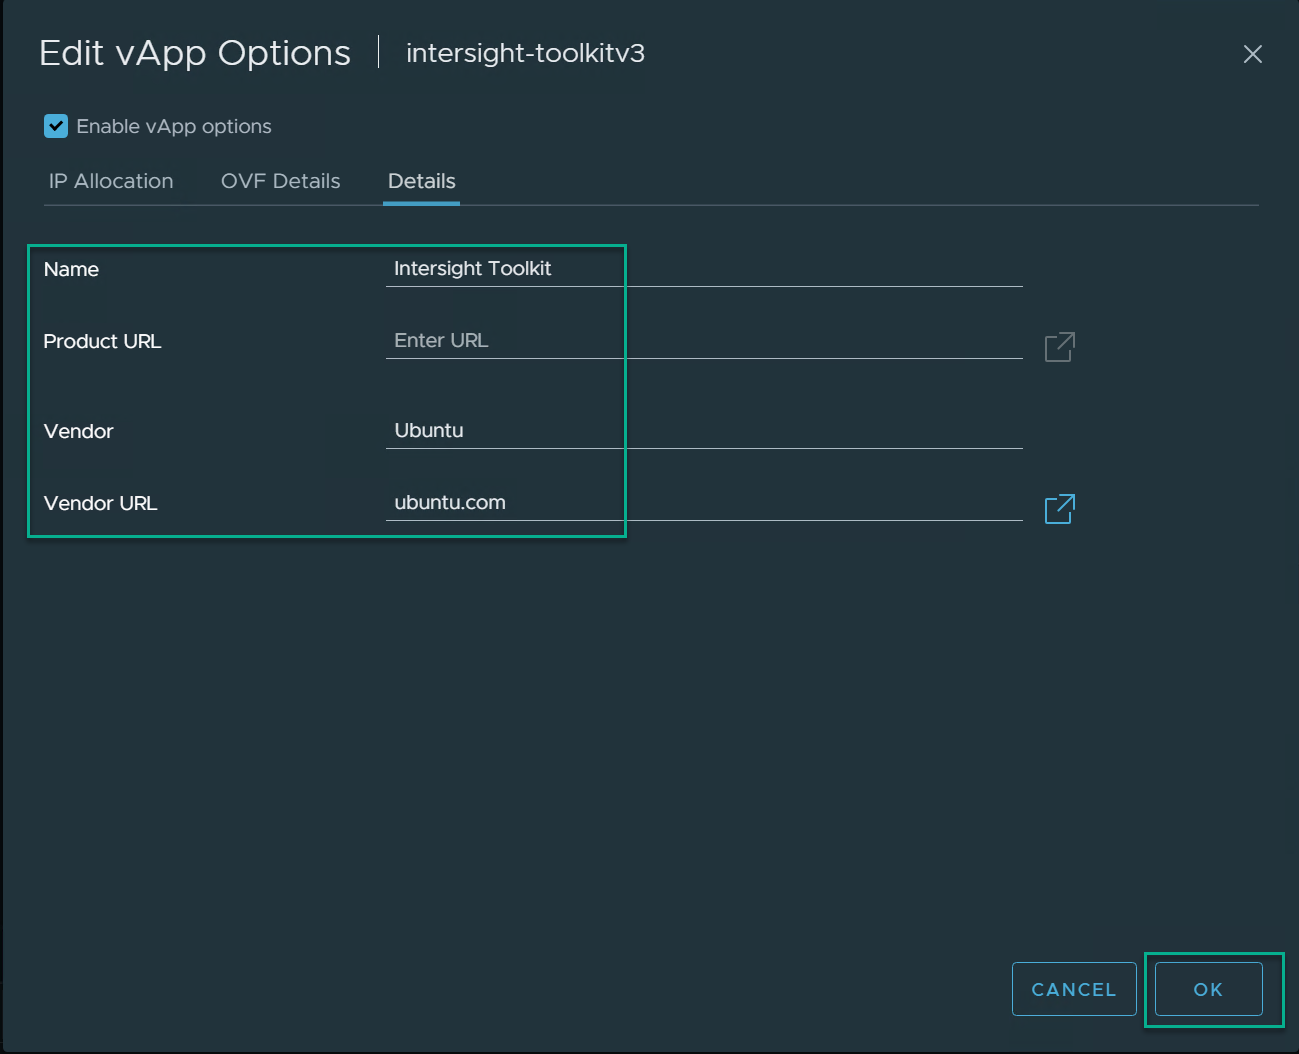This screenshot has width=1299, height=1054.
Task: Click the Vendor field containing Ubuntu
Action: tap(703, 431)
